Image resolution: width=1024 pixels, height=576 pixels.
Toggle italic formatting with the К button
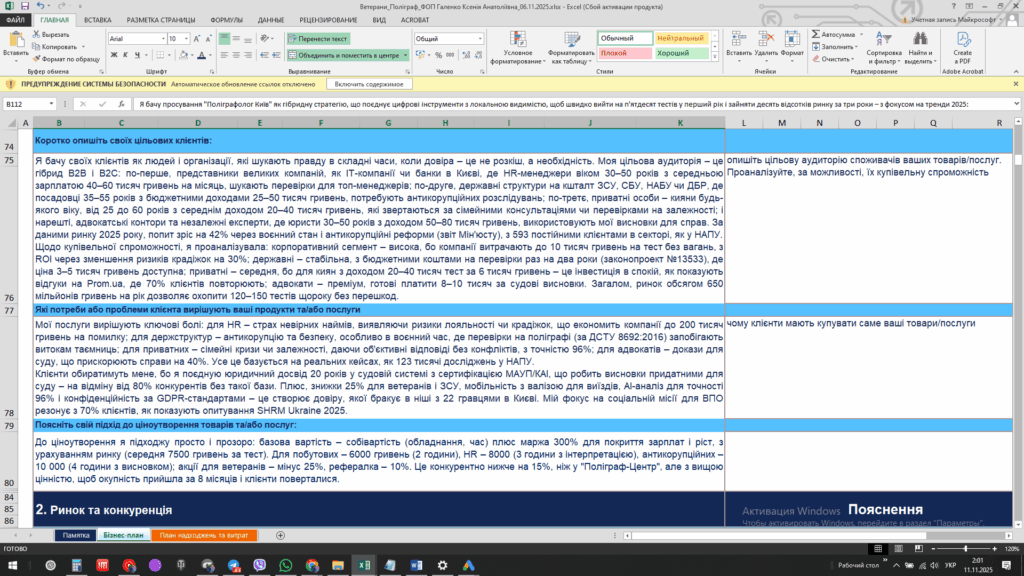[124, 55]
